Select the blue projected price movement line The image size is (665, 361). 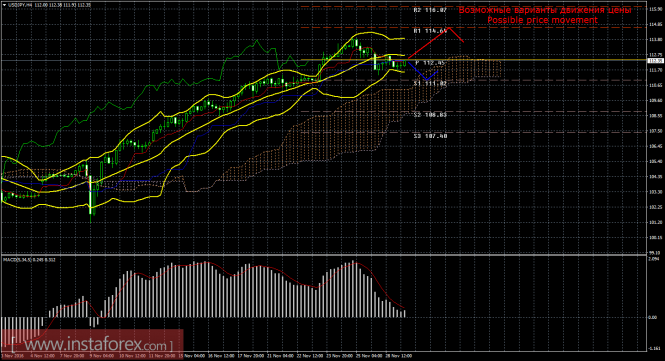click(x=423, y=71)
